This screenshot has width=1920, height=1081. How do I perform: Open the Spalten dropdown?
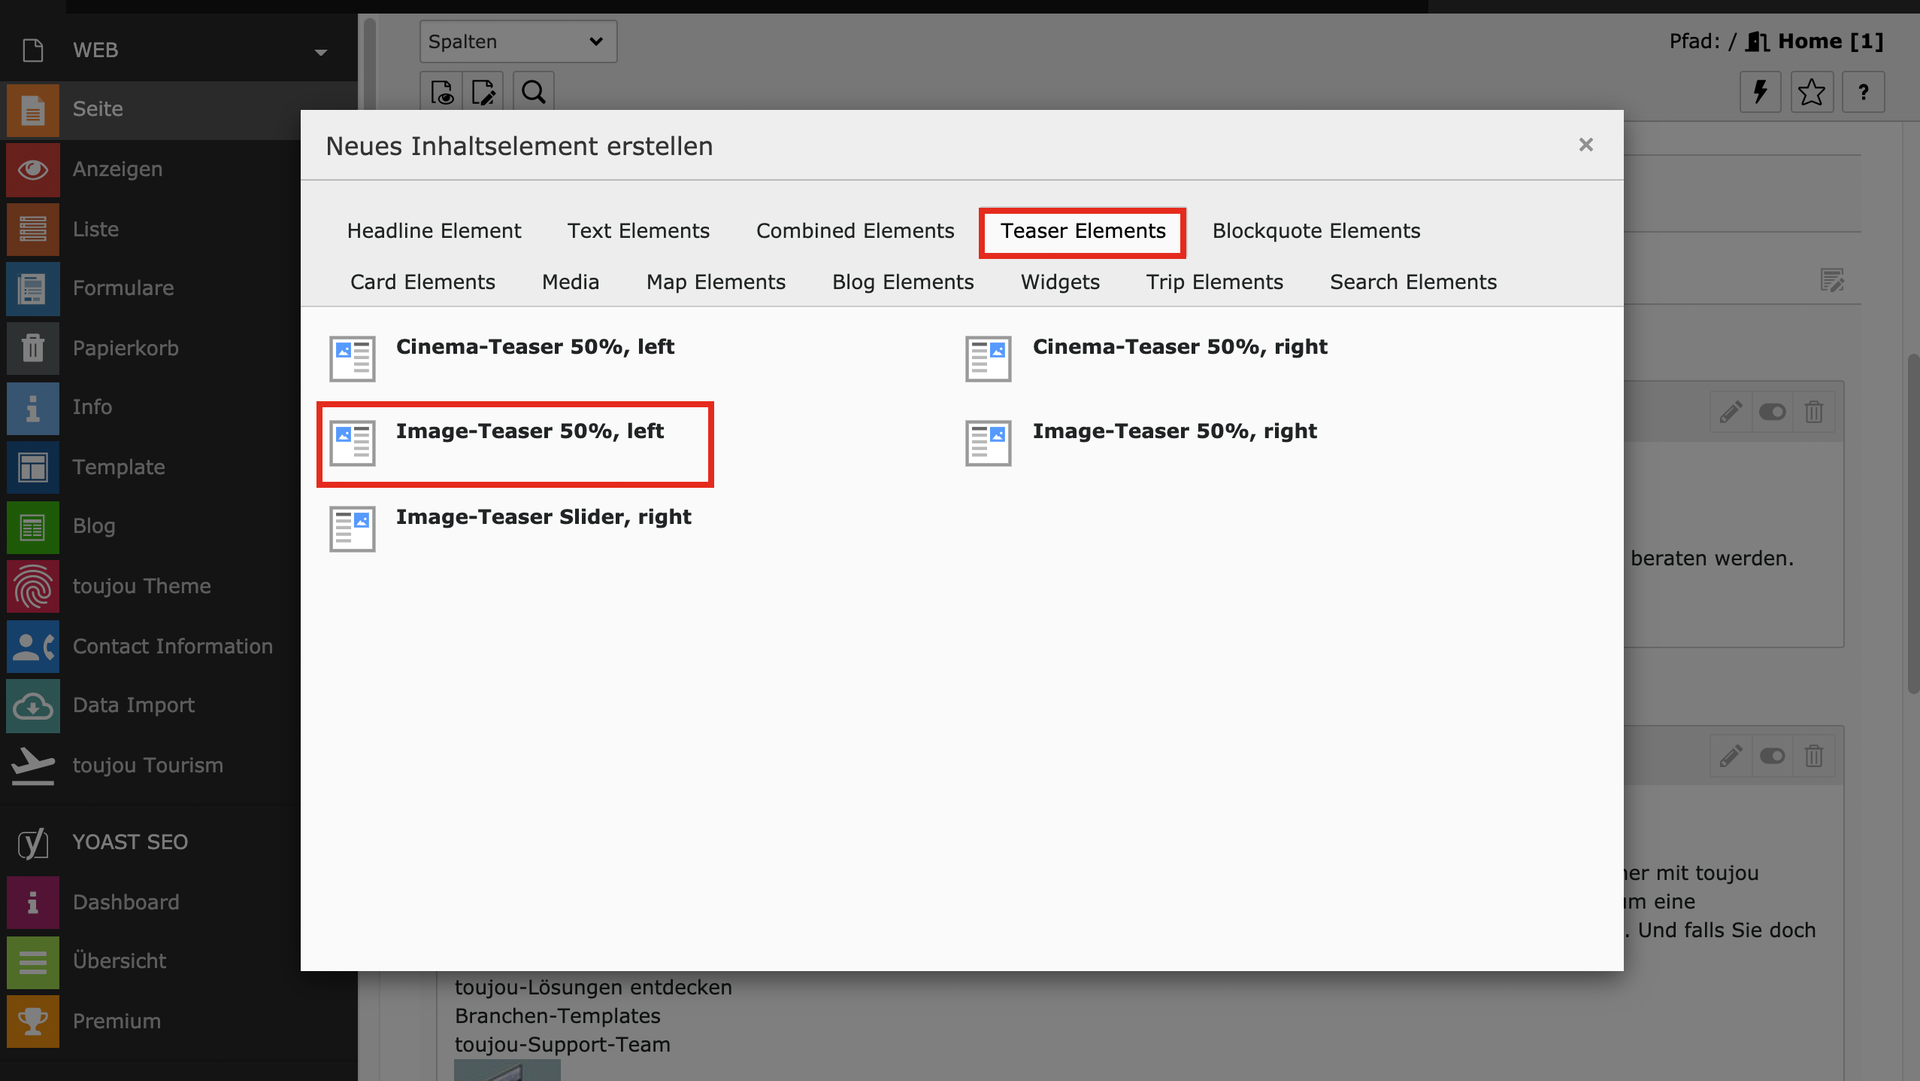tap(517, 42)
